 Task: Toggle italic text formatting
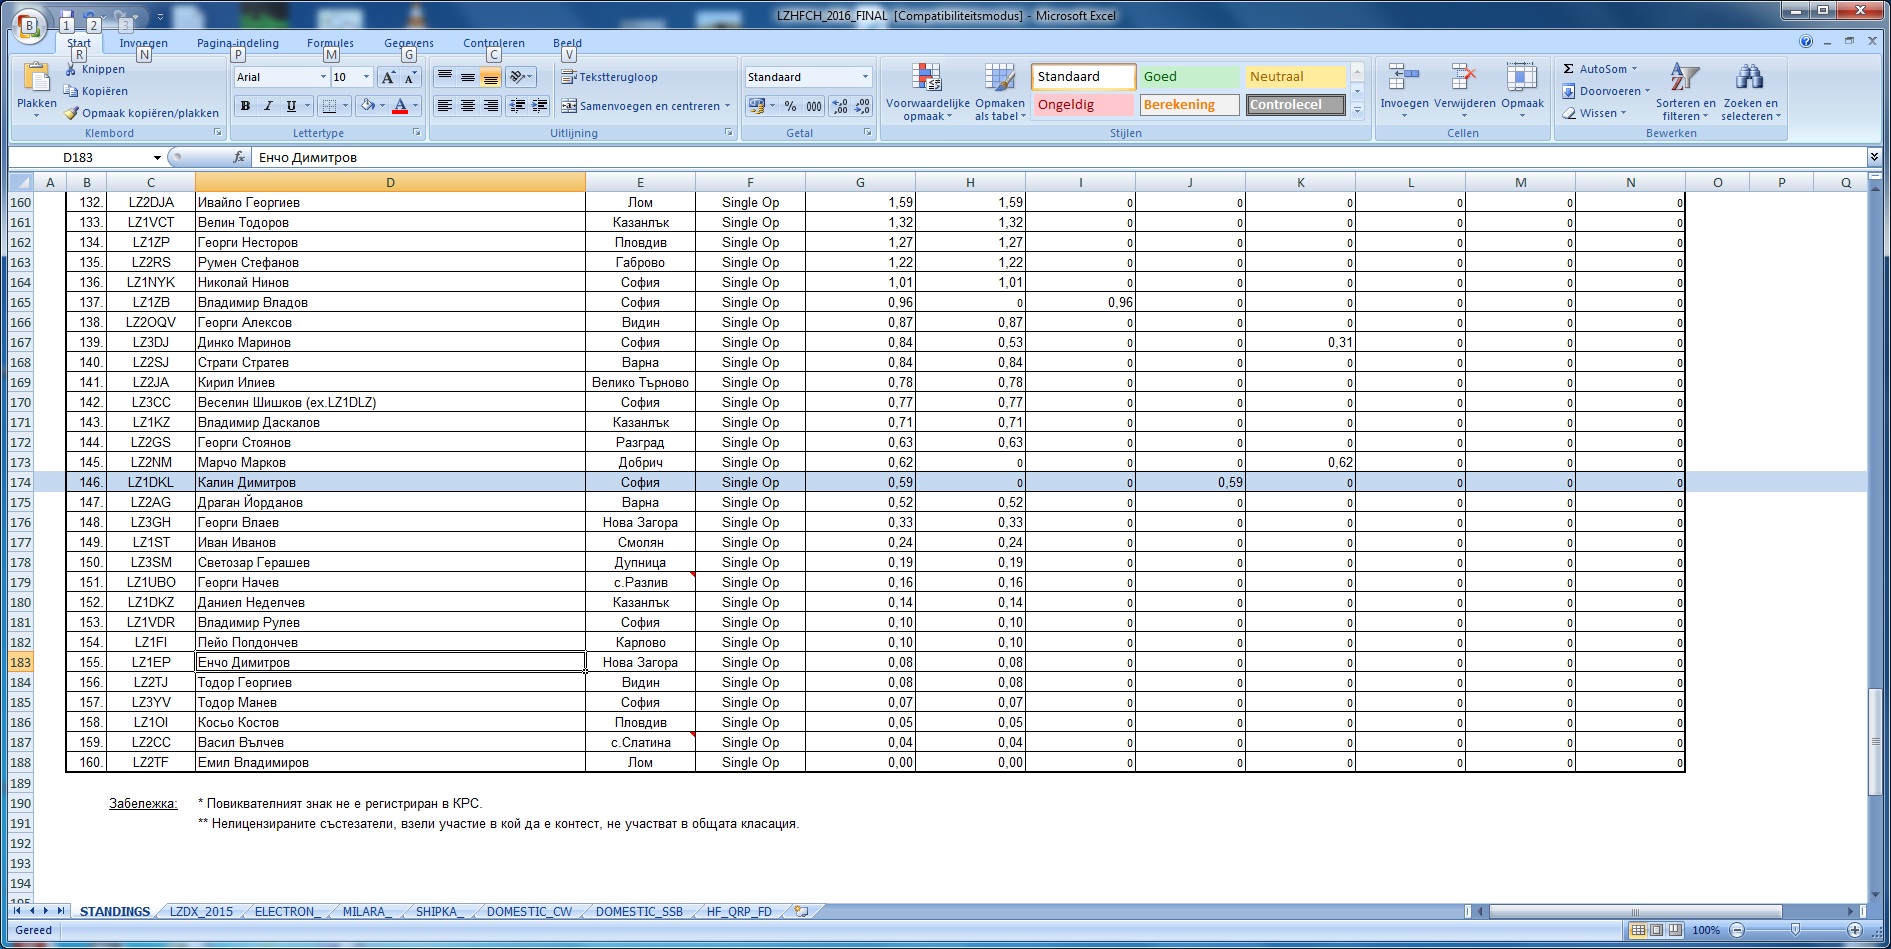268,106
